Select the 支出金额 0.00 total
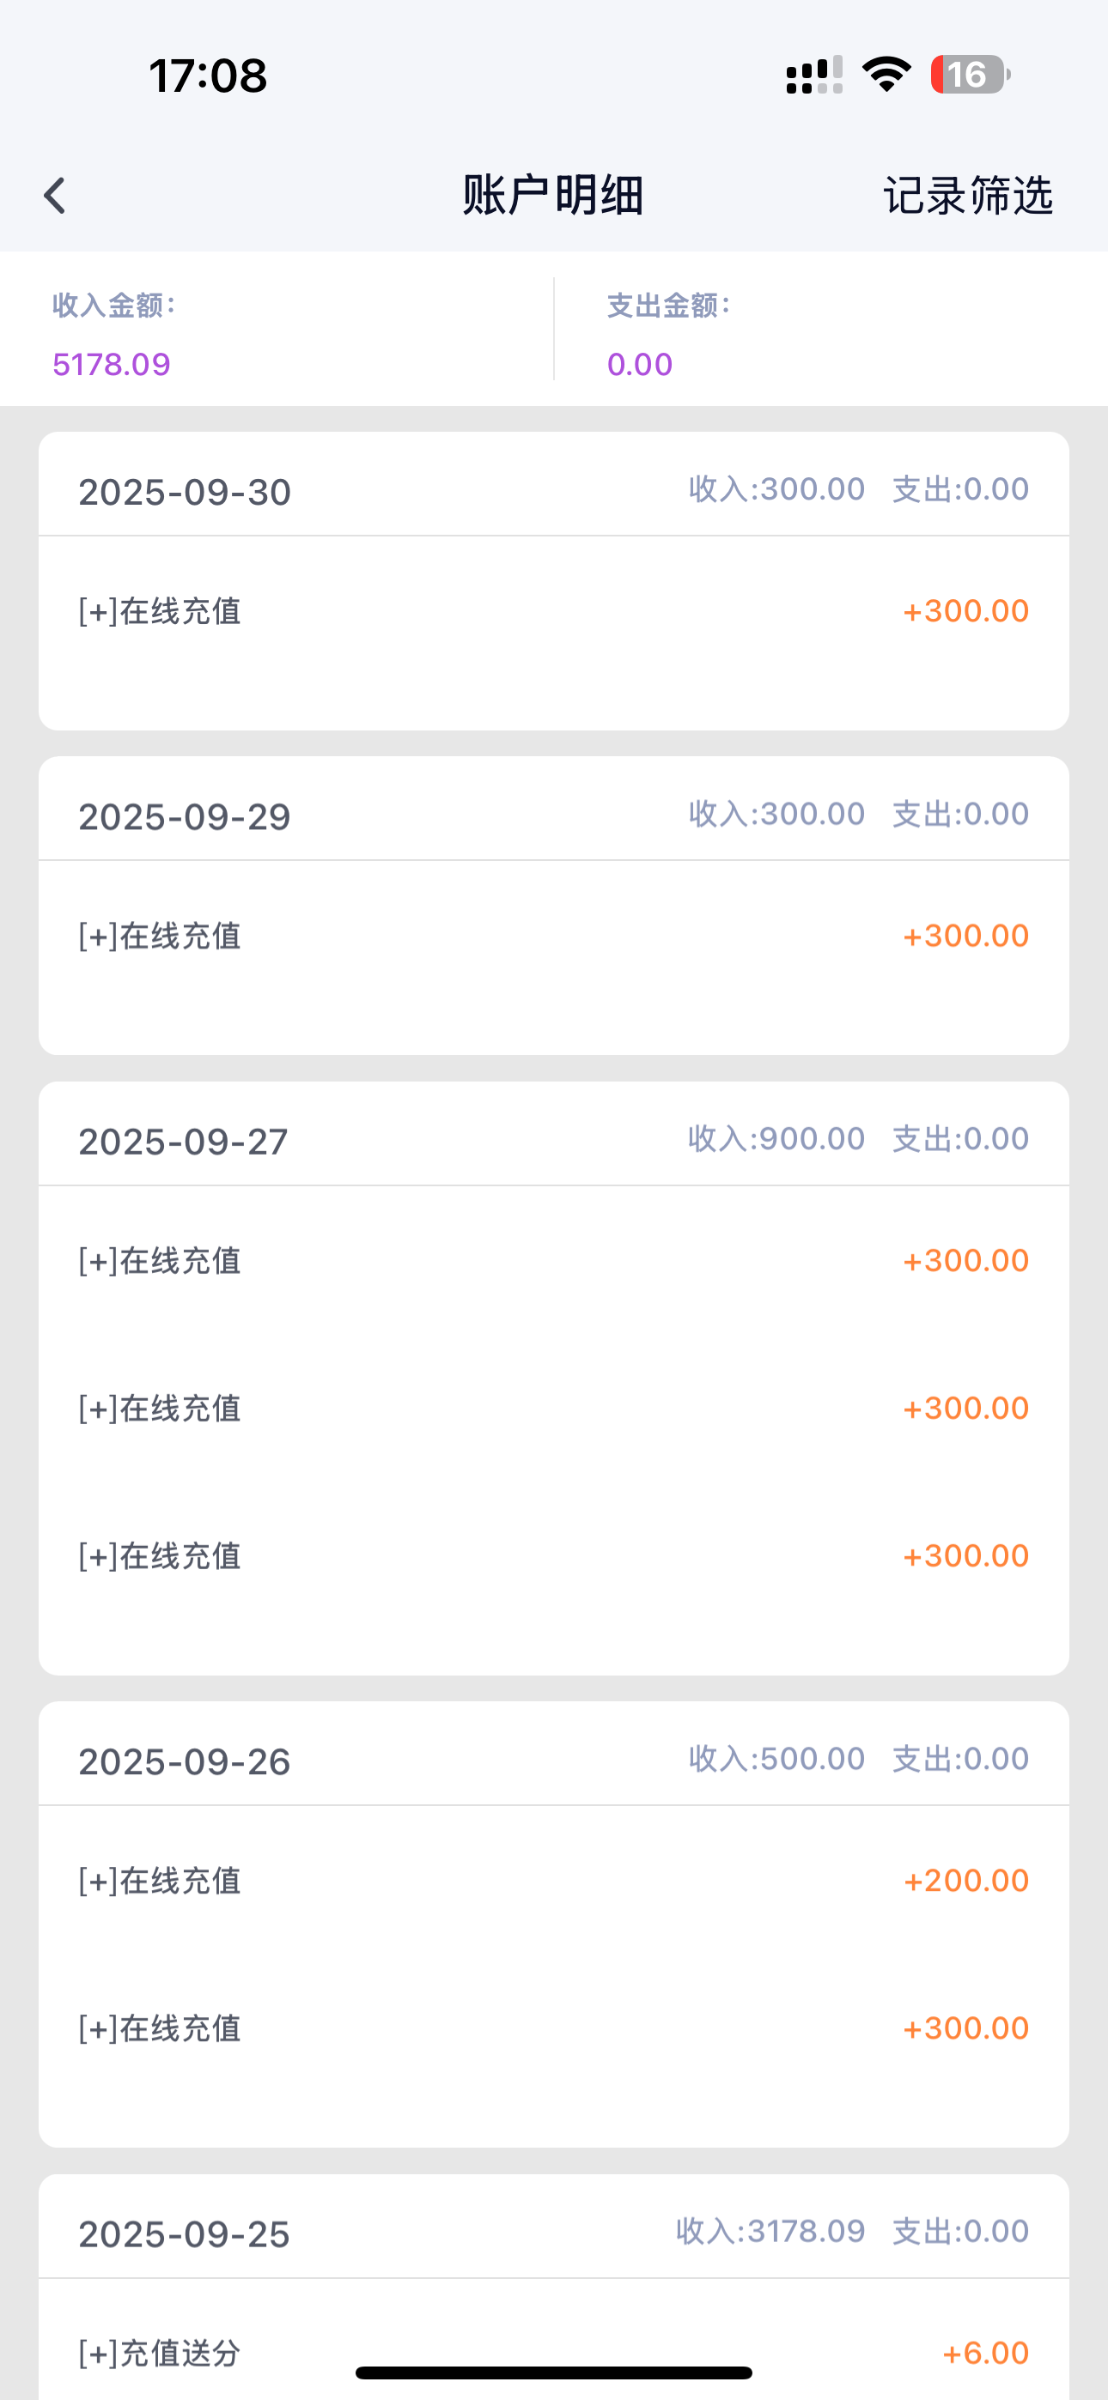Viewport: 1108px width, 2400px height. pyautogui.click(x=640, y=364)
